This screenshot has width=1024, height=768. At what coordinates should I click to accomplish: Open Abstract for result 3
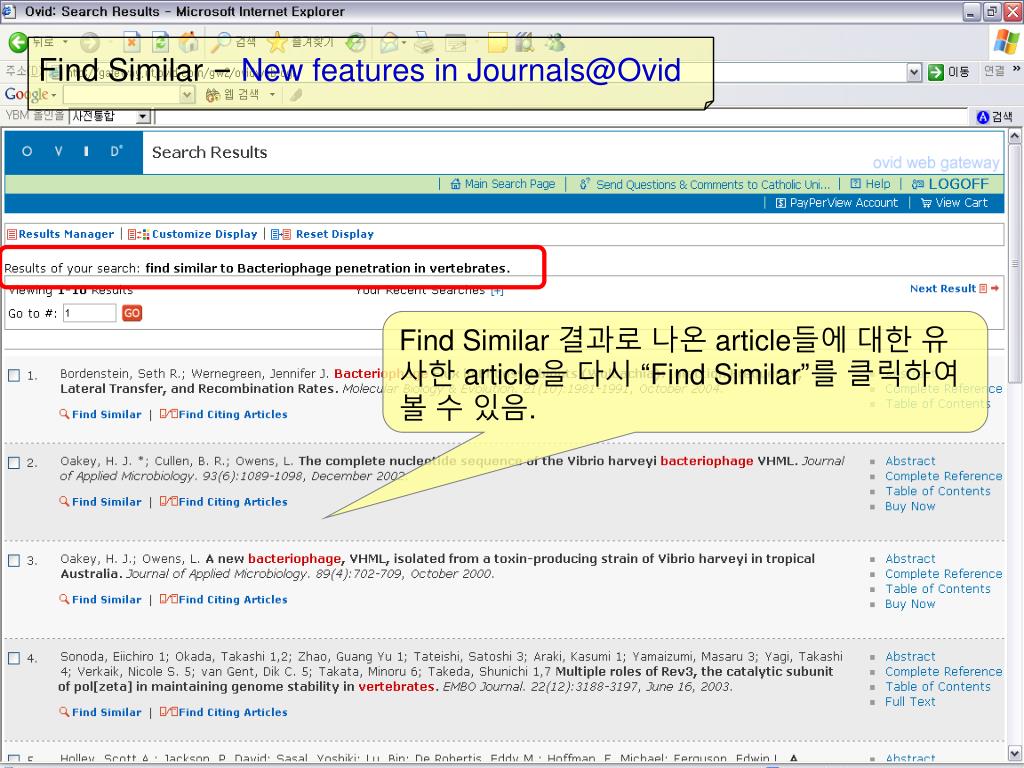point(910,559)
